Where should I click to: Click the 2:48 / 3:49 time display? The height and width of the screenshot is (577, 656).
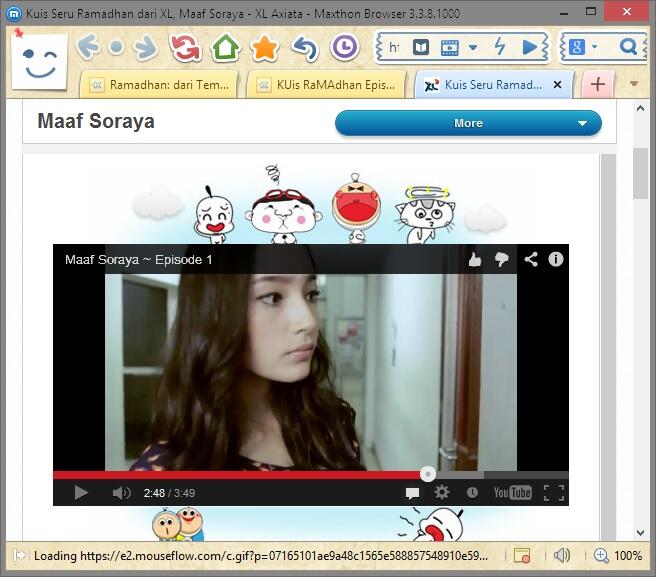(x=169, y=493)
